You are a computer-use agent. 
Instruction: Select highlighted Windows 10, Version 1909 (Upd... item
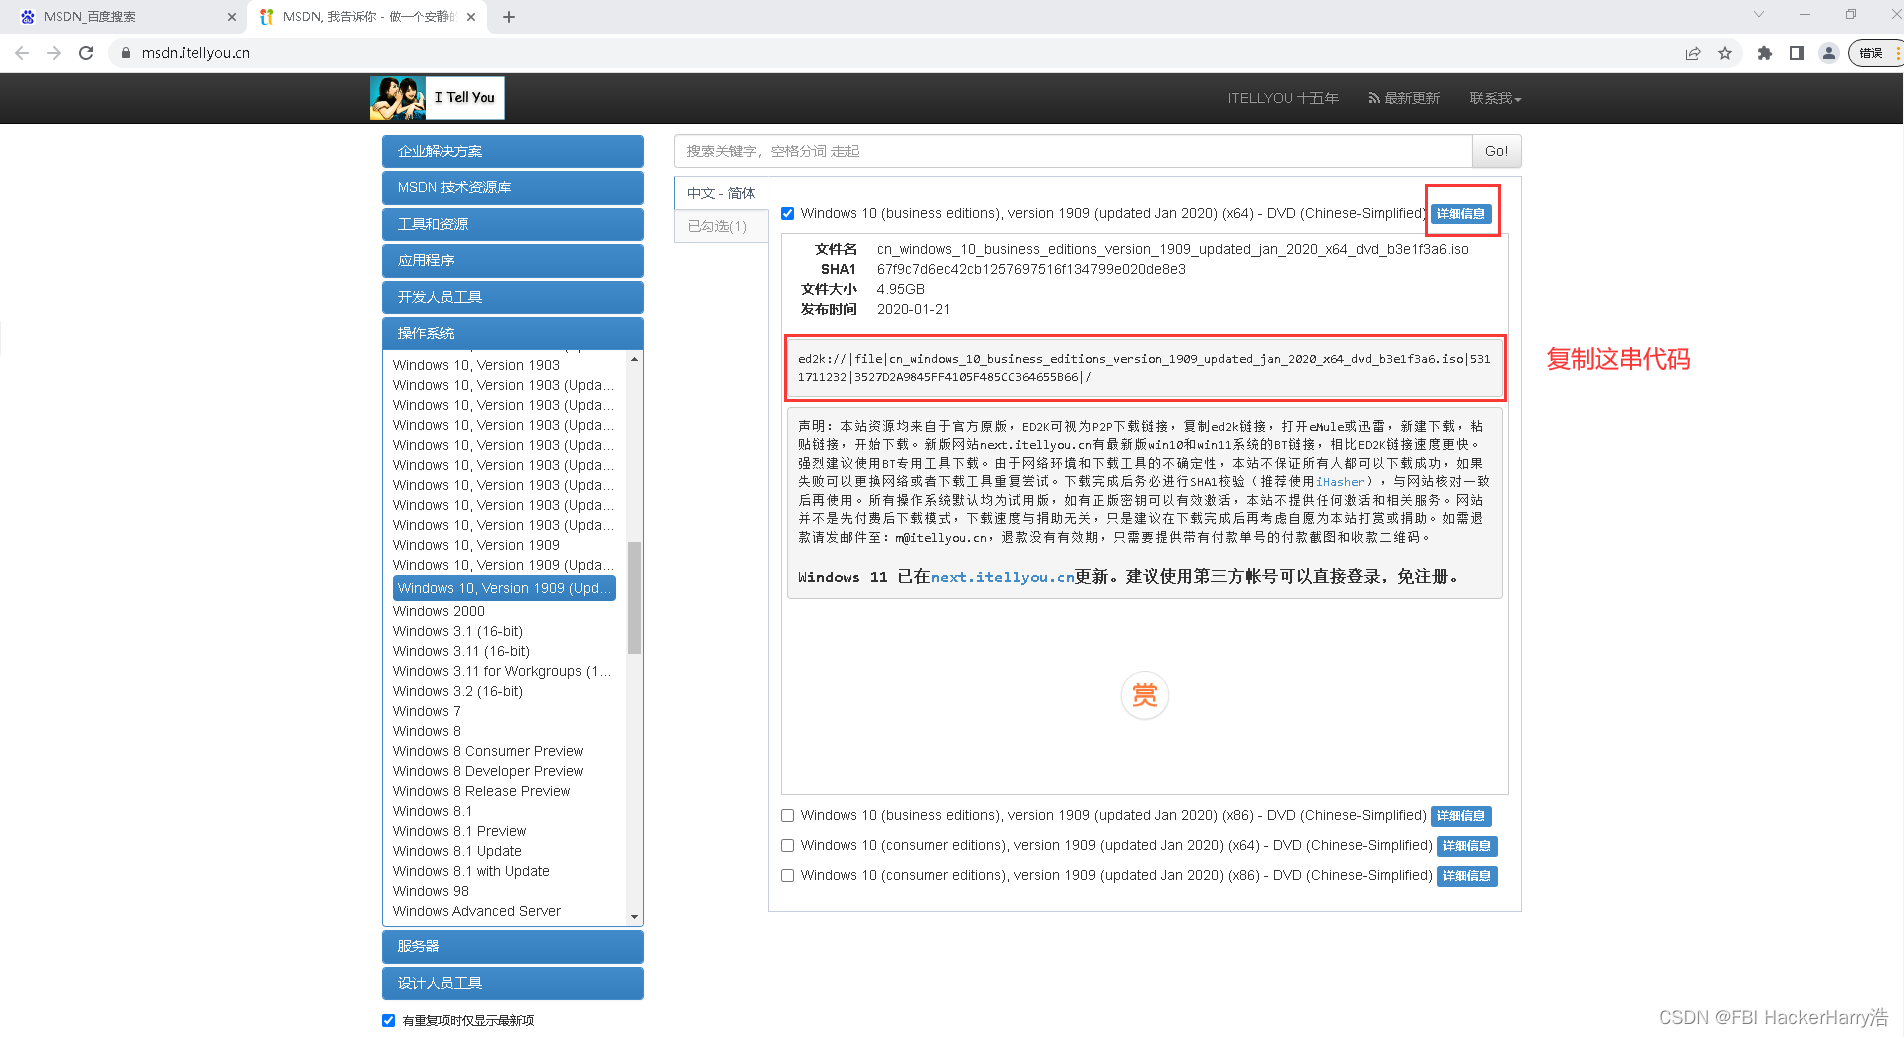coord(504,588)
